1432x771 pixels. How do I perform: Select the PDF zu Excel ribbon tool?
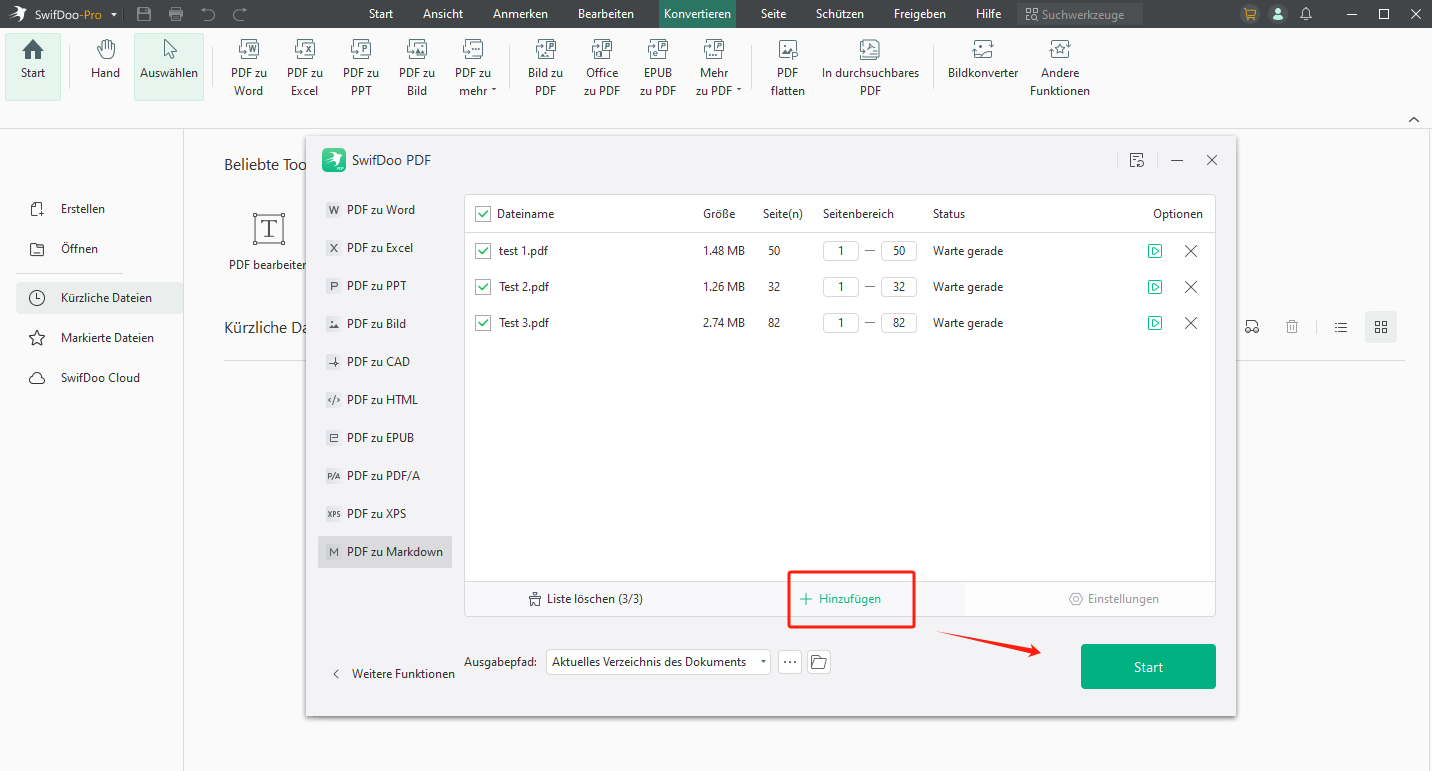(x=304, y=68)
